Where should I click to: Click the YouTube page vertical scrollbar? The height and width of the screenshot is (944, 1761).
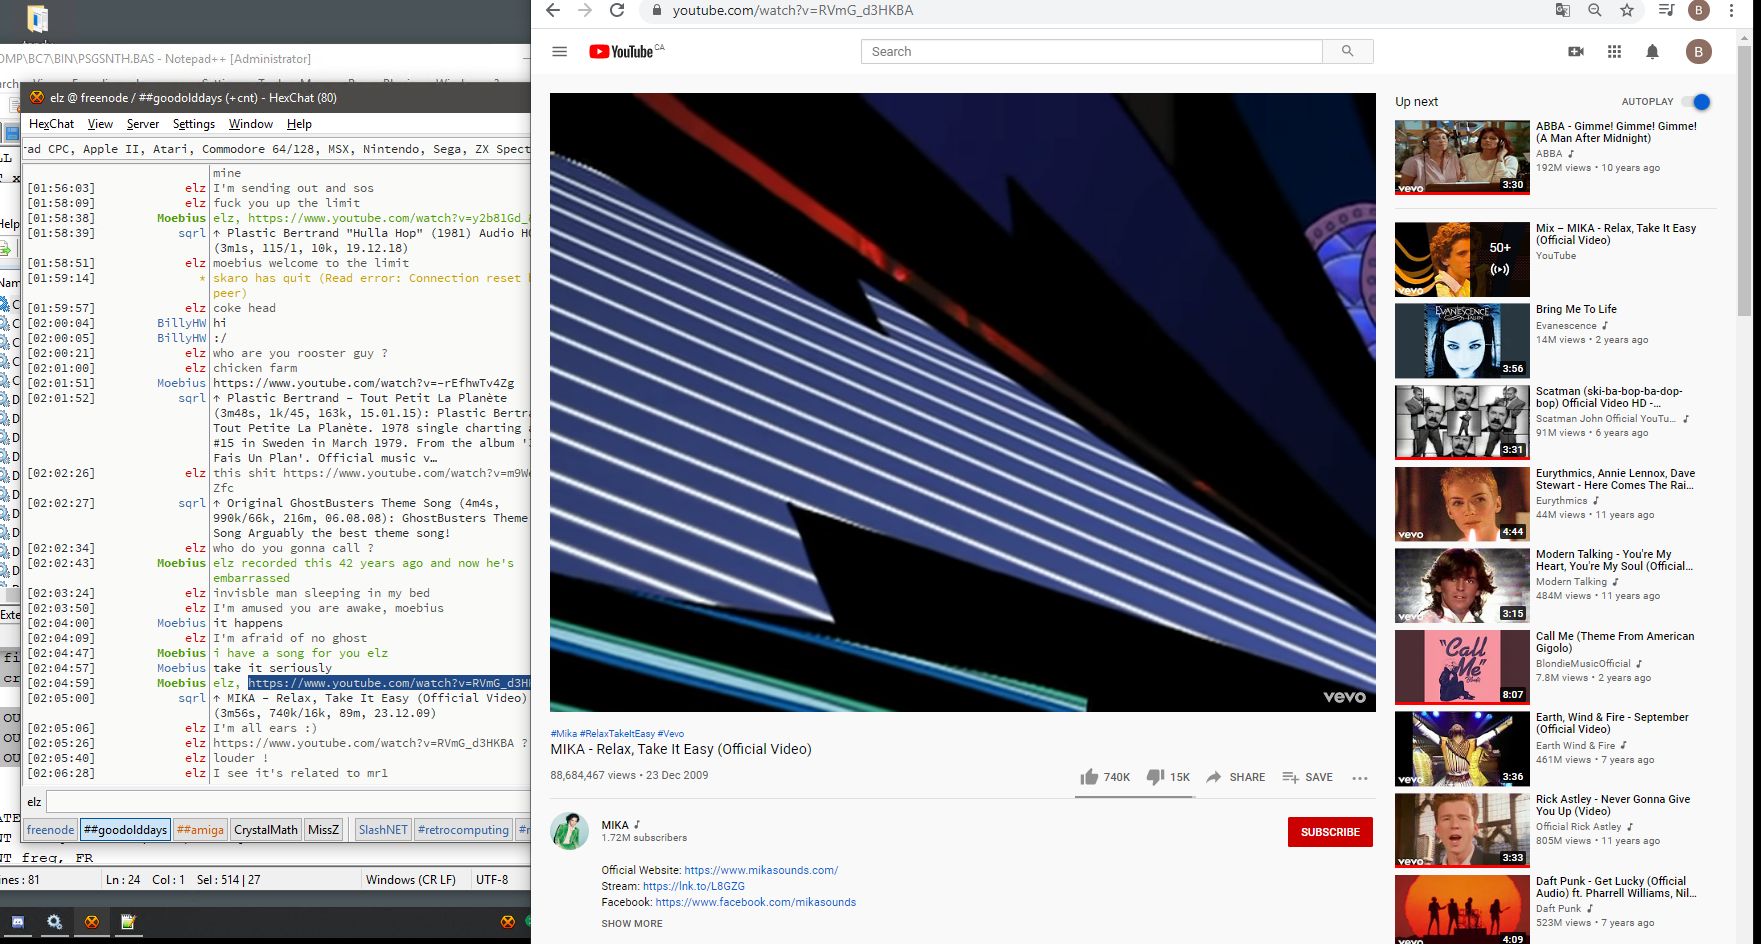click(1744, 180)
